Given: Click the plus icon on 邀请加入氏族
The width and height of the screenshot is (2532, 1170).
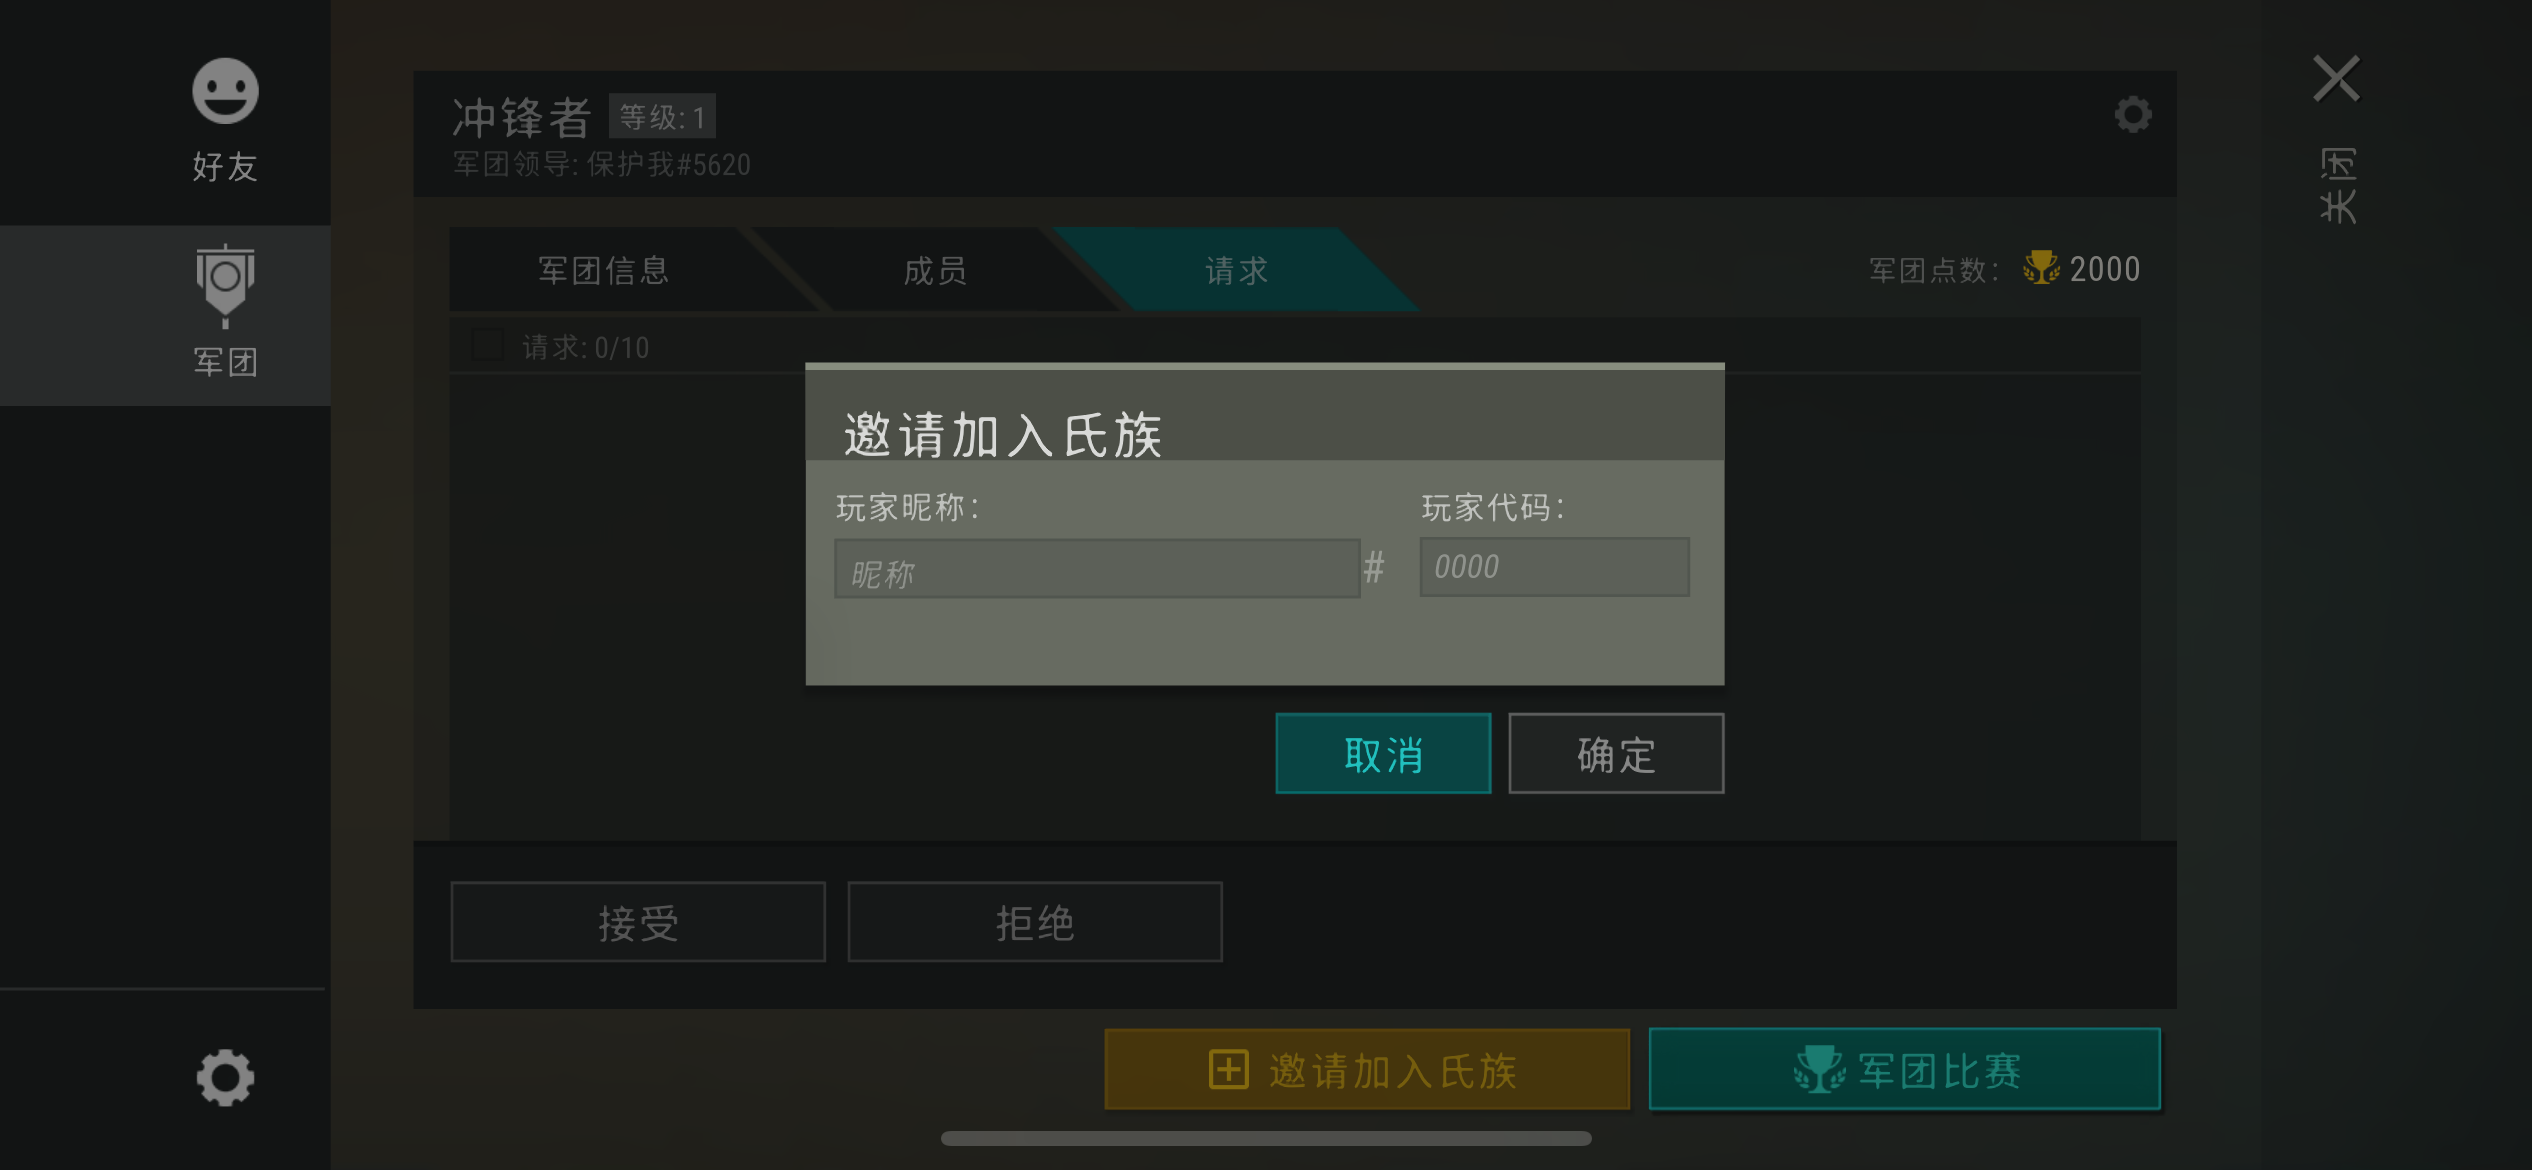Looking at the screenshot, I should [1228, 1069].
